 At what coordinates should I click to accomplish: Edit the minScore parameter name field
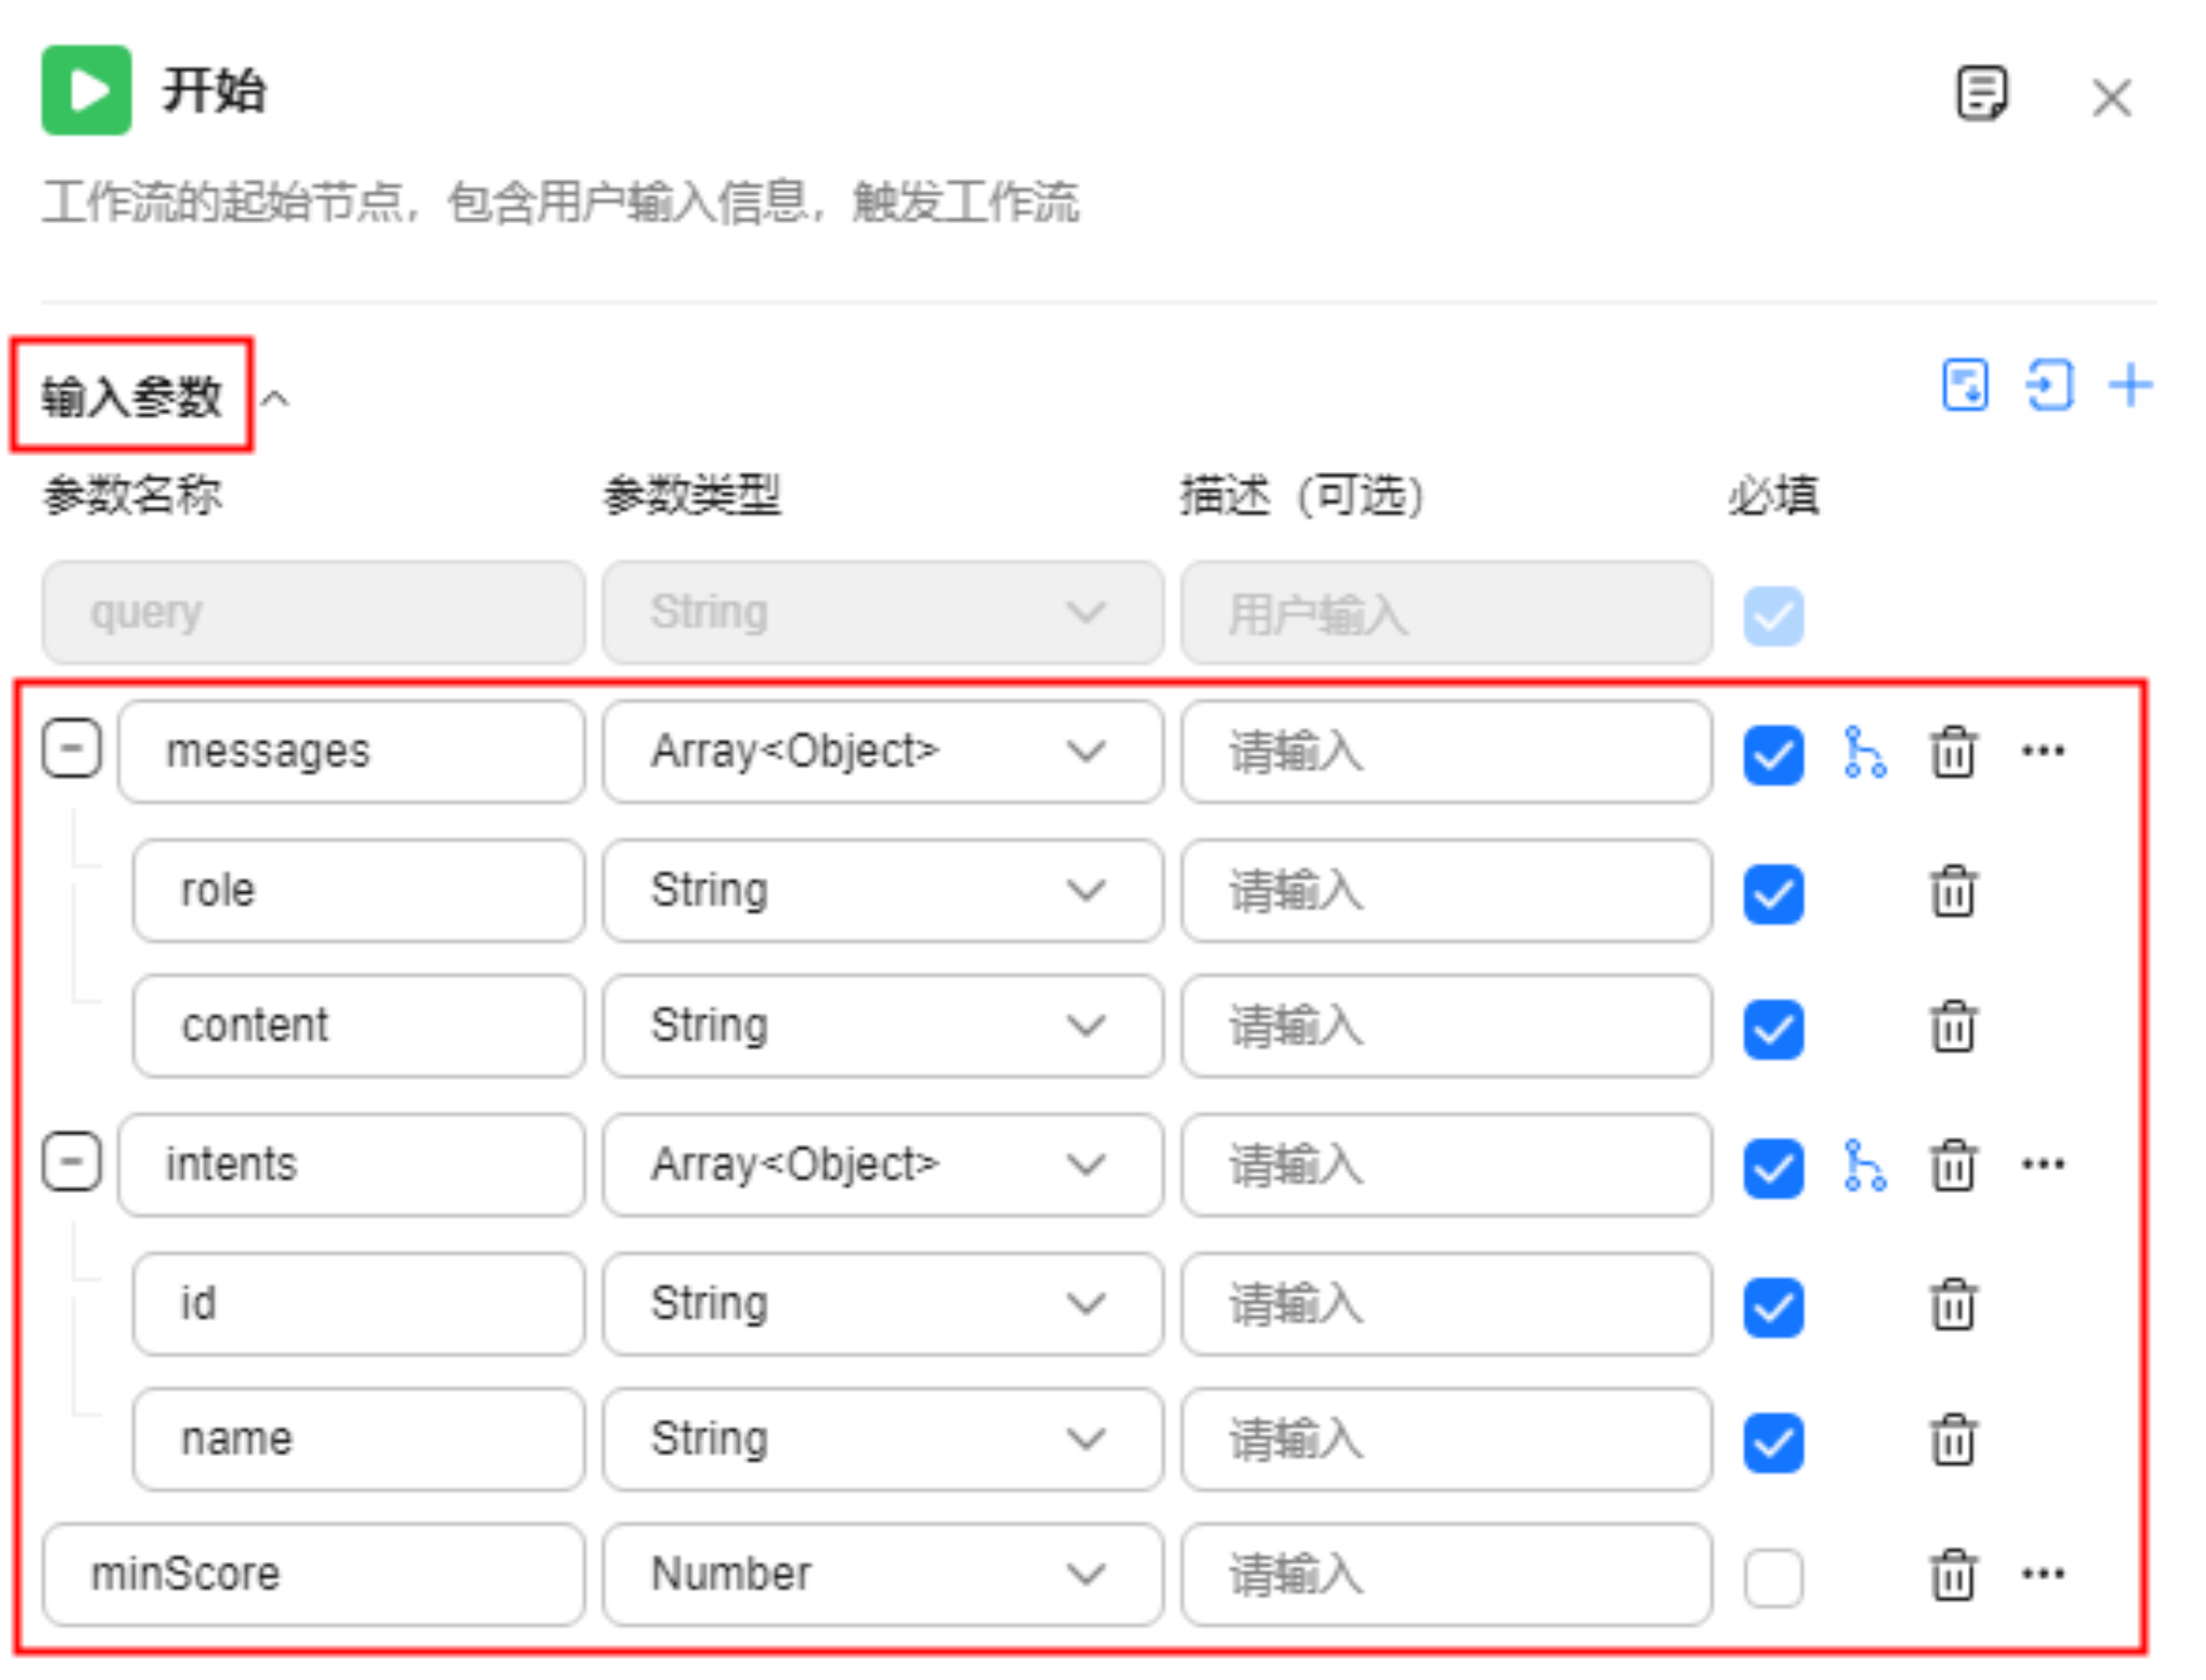coord(314,1574)
